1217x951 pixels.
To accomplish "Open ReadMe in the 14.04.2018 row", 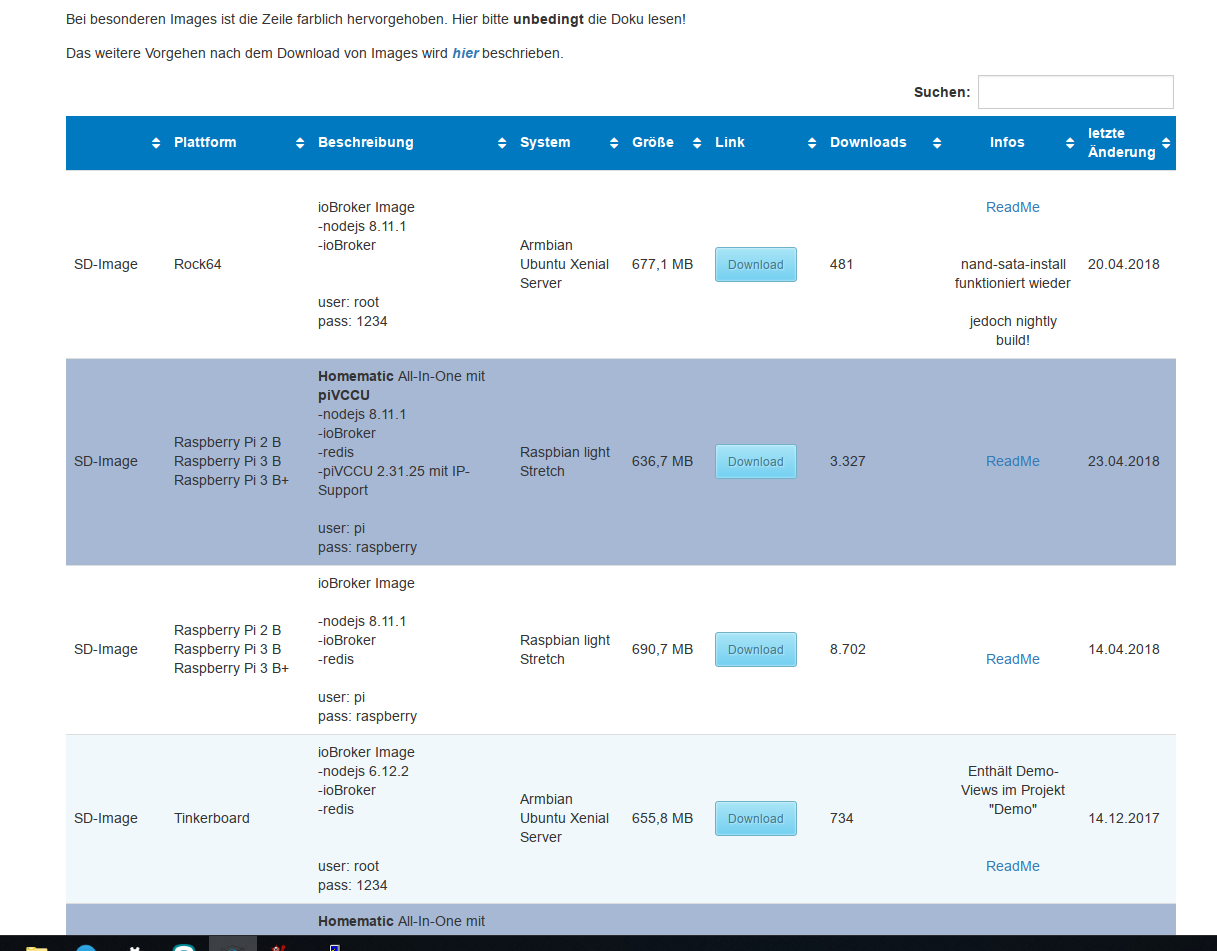I will 1013,659.
